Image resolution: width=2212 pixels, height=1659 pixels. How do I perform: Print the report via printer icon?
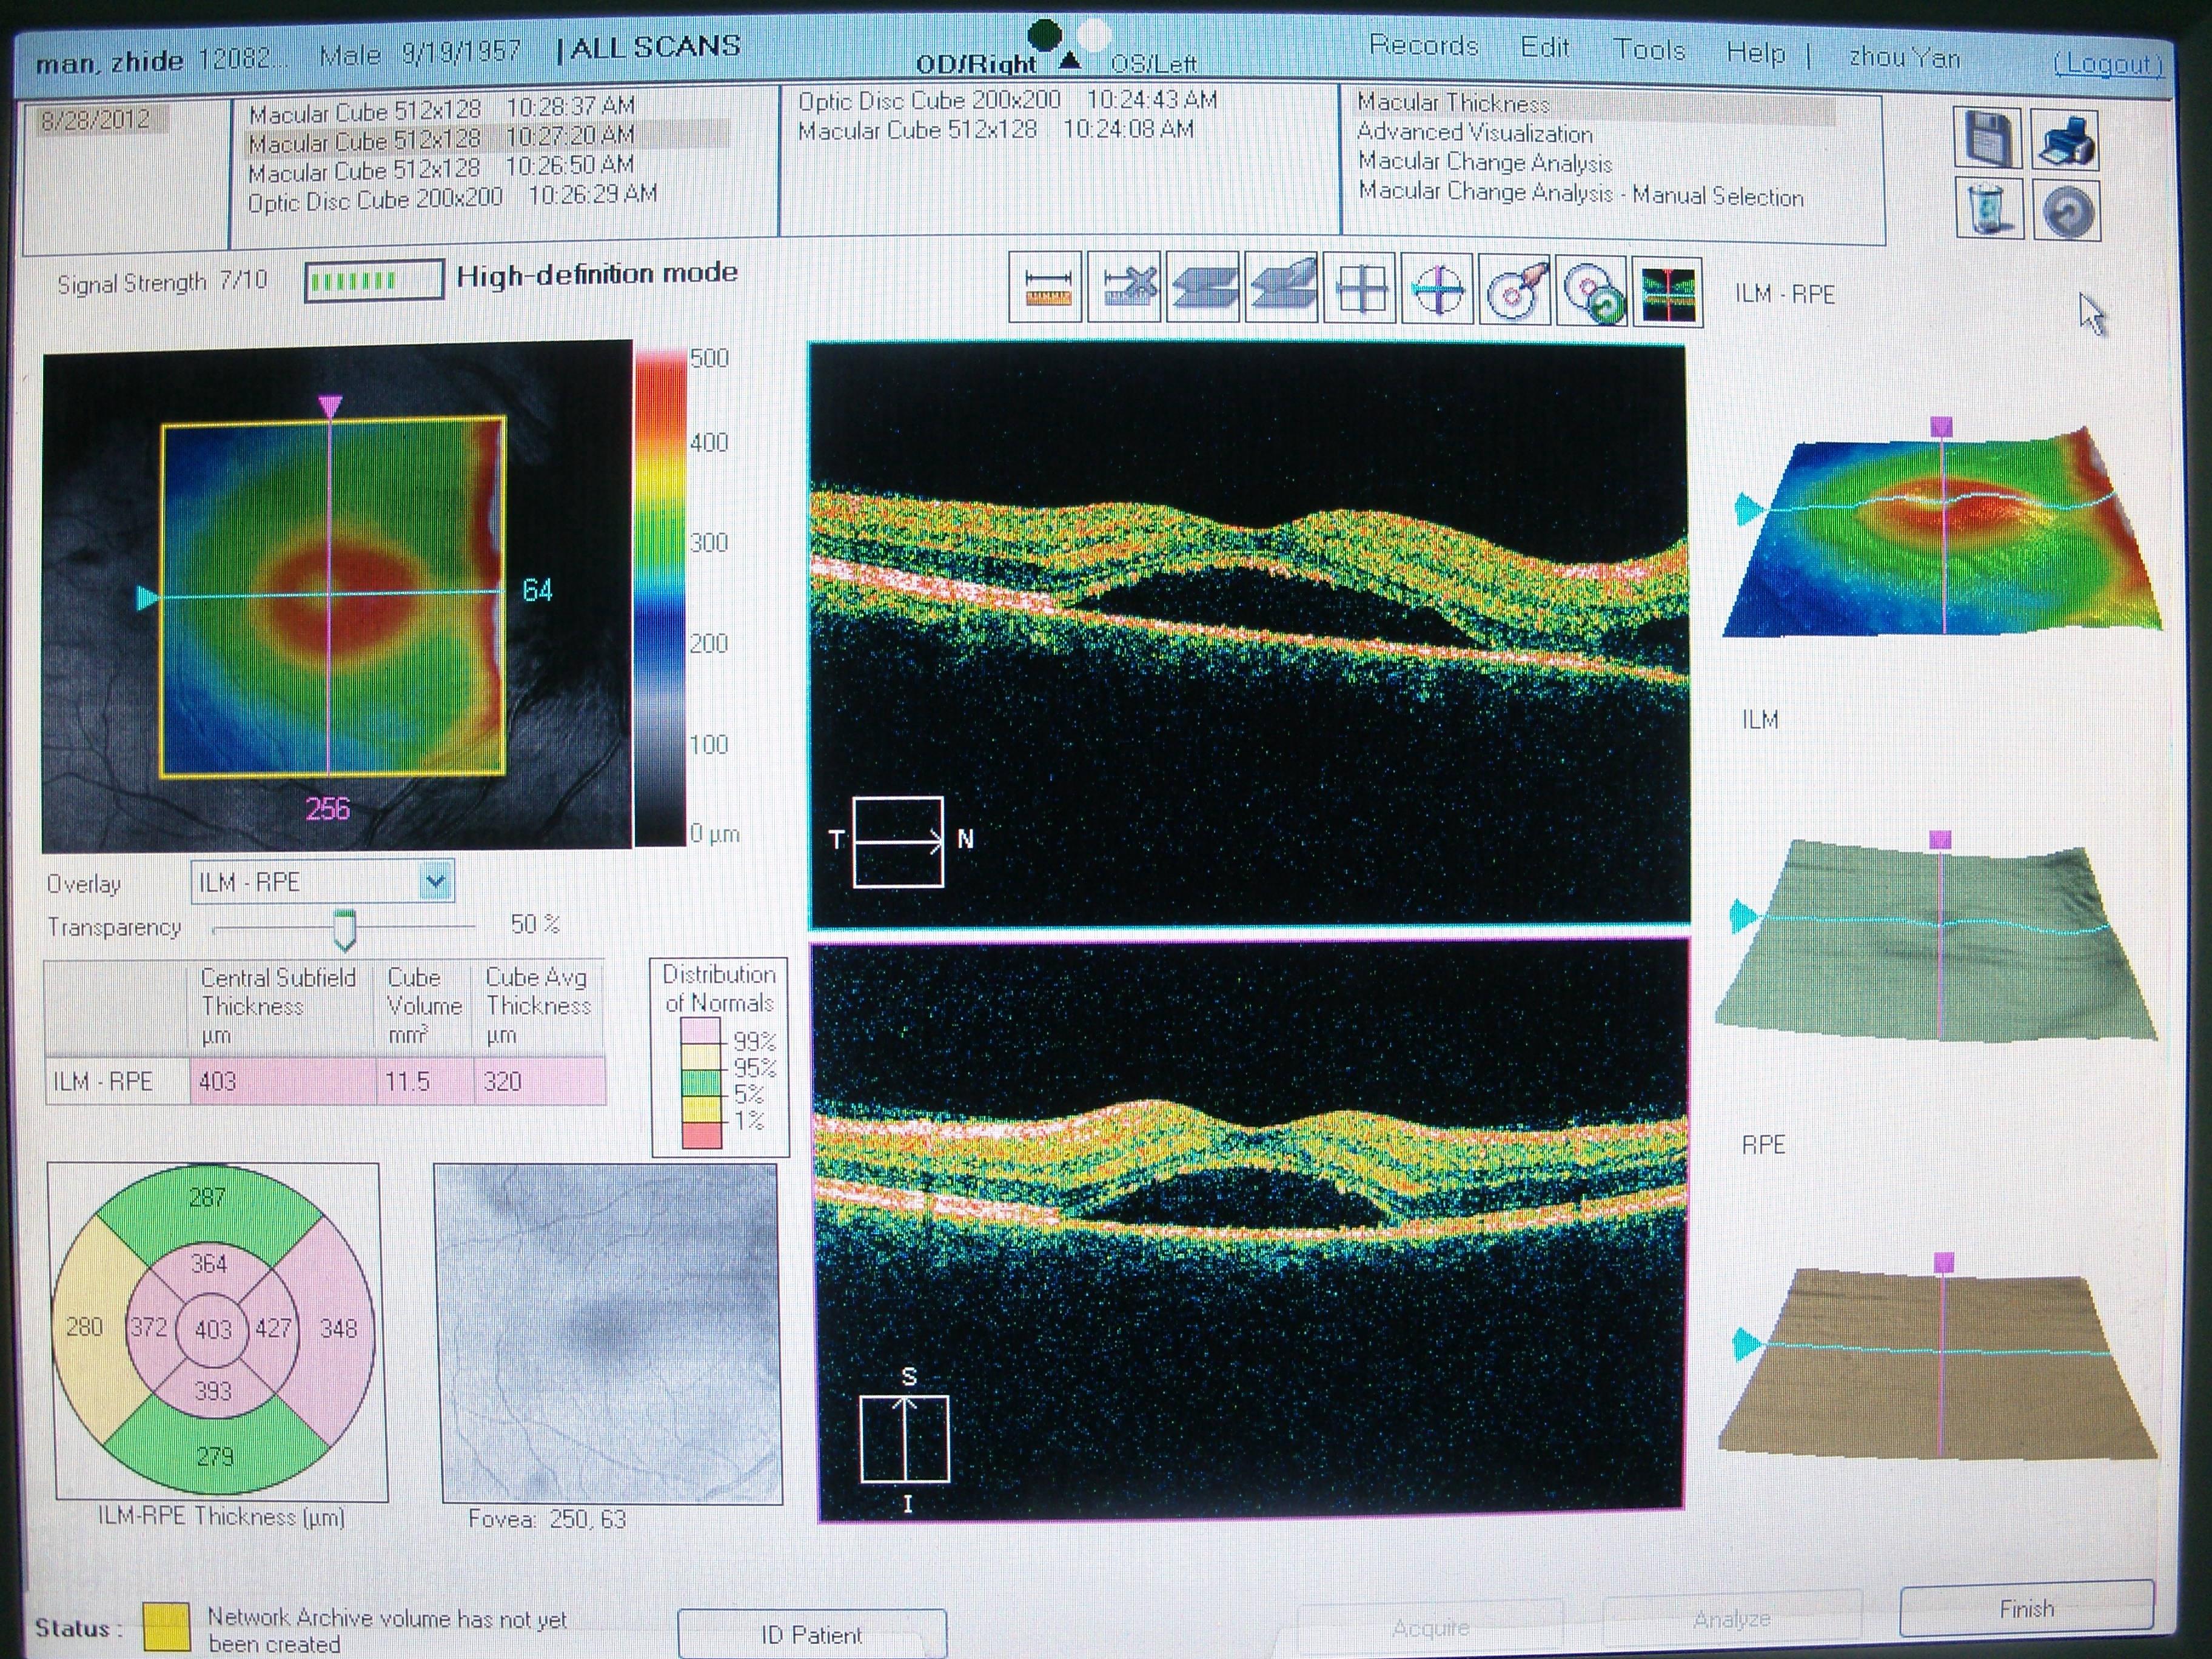pos(2067,139)
